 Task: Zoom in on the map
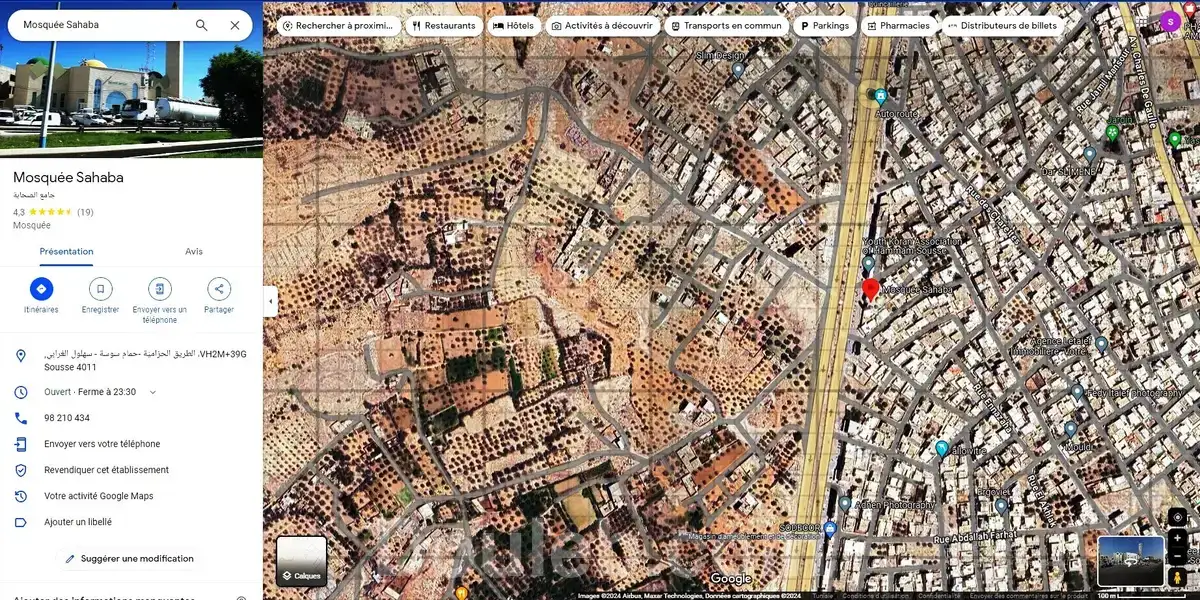[x=1178, y=538]
